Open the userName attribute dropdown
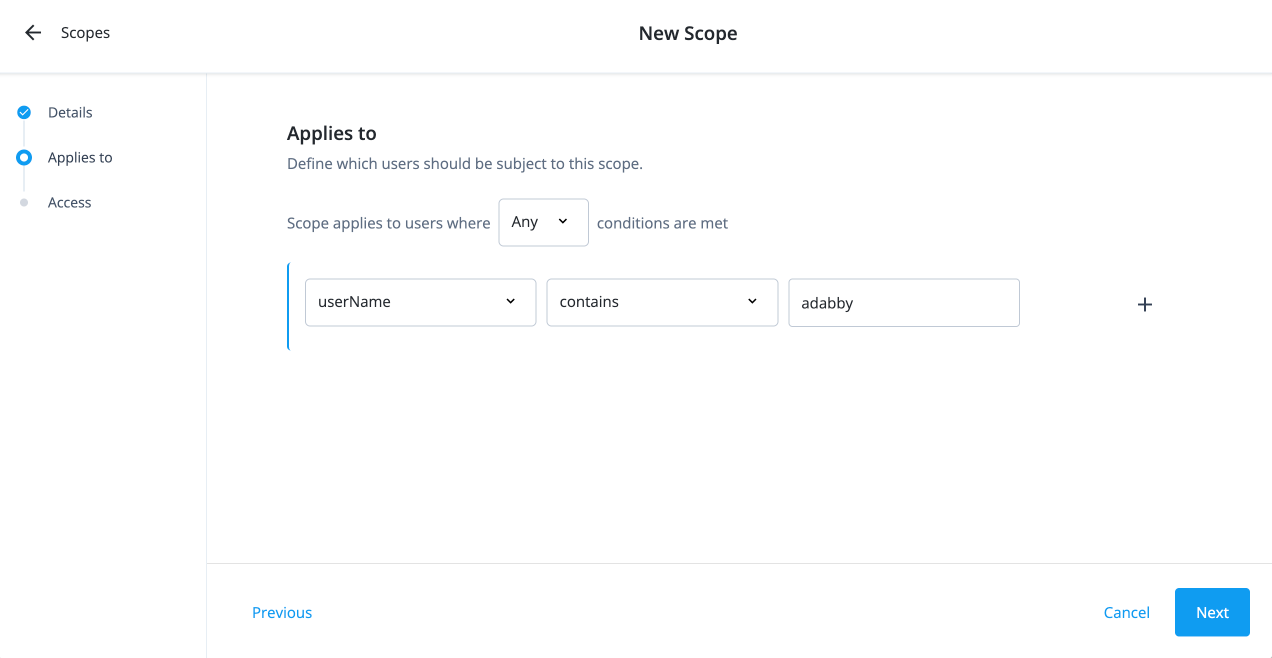1272x658 pixels. coord(420,301)
